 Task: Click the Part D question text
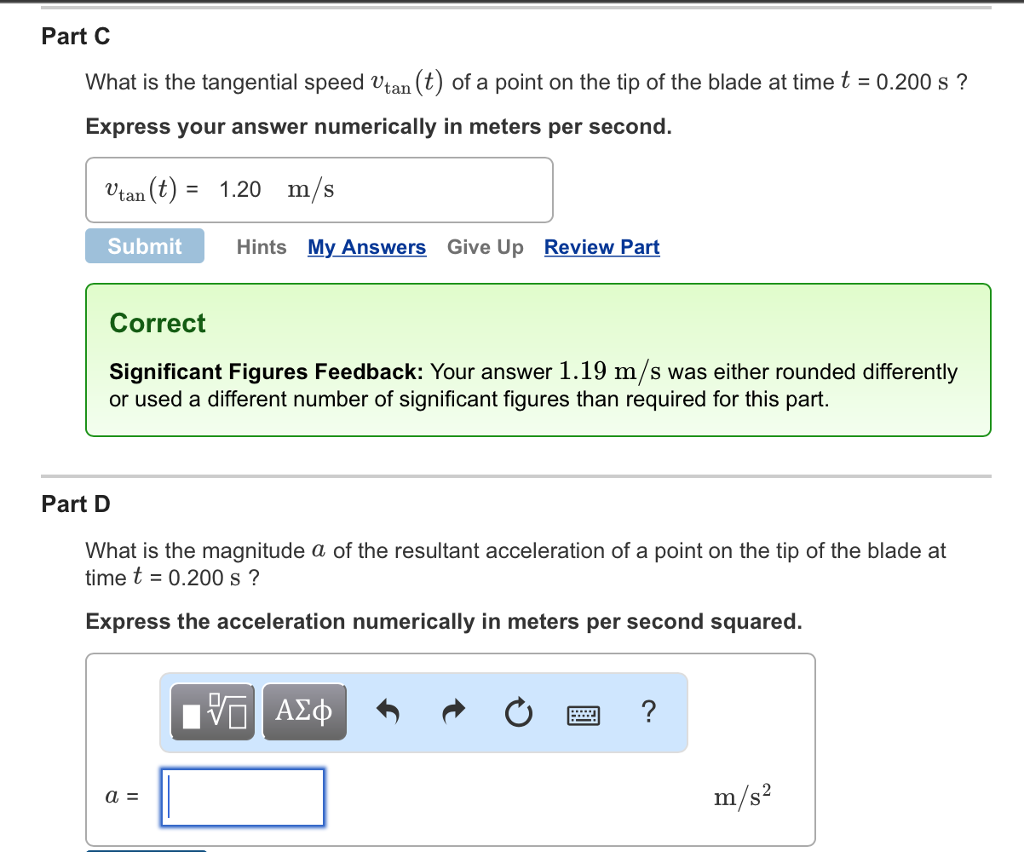pyautogui.click(x=515, y=564)
